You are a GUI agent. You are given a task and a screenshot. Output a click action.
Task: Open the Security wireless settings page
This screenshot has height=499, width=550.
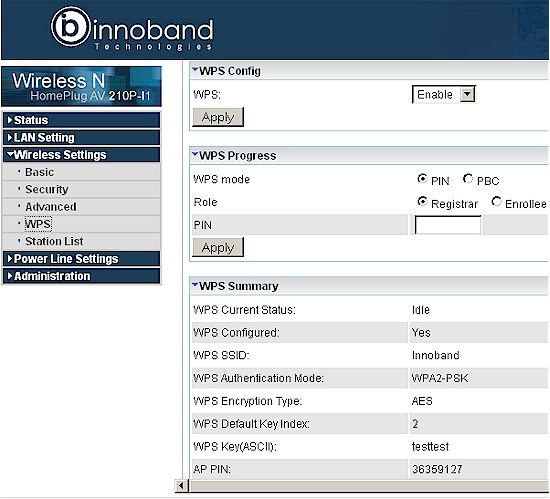47,189
